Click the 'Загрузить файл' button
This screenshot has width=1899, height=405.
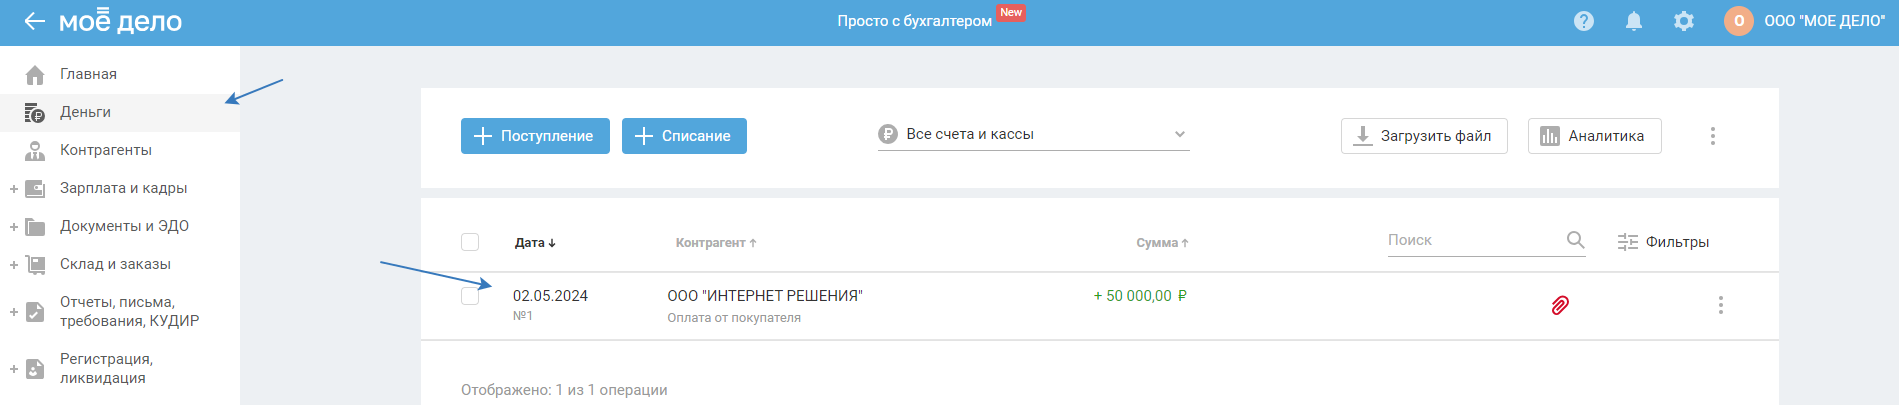(x=1424, y=136)
